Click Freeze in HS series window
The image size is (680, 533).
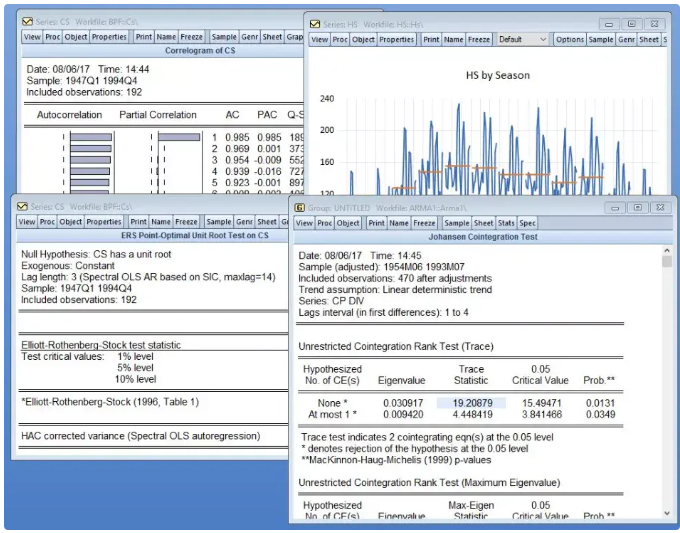479,39
